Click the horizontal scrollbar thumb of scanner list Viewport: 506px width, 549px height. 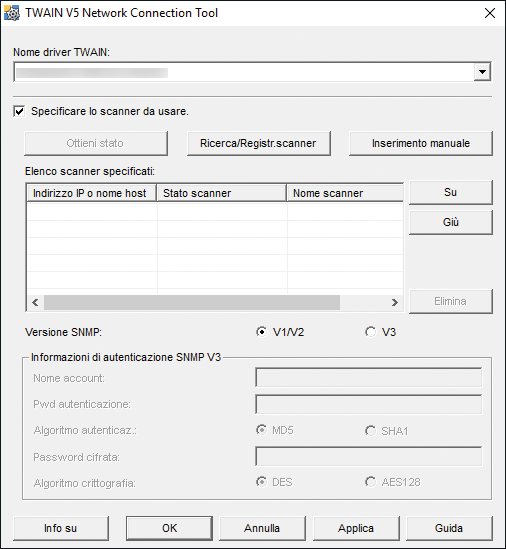point(192,302)
